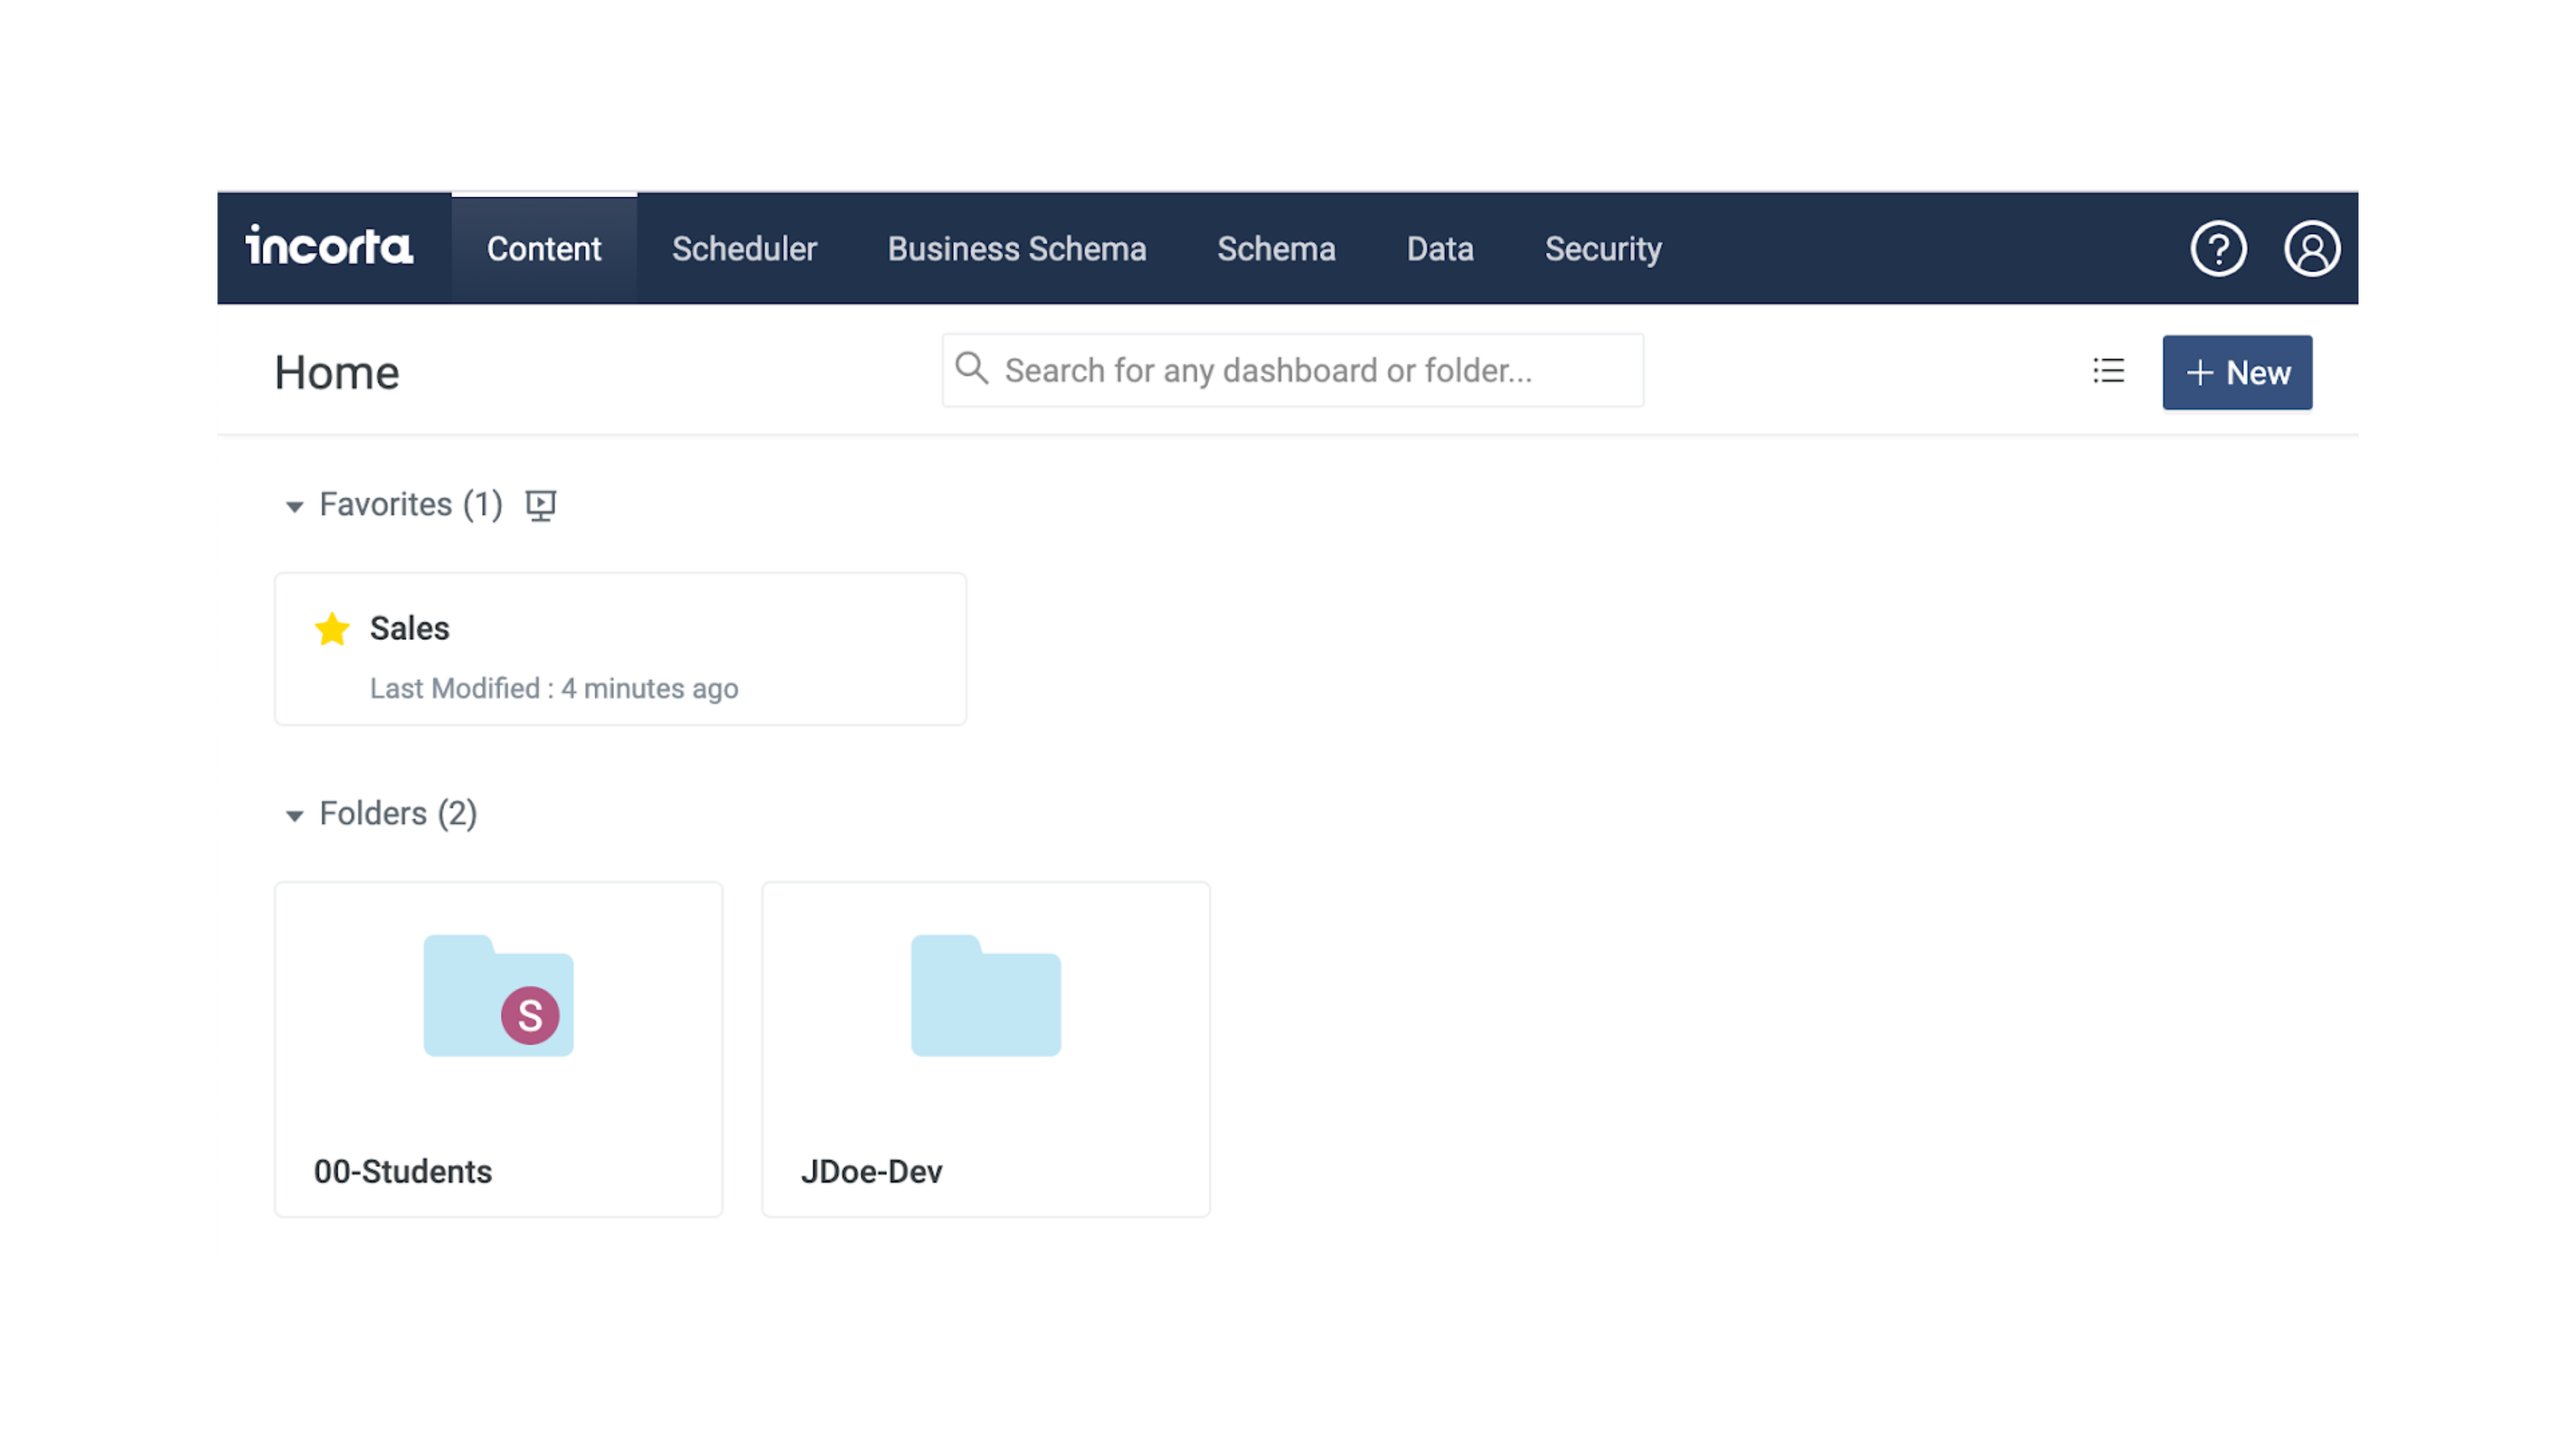Navigate to the Security tab
Image resolution: width=2576 pixels, height=1449 pixels.
point(1602,249)
